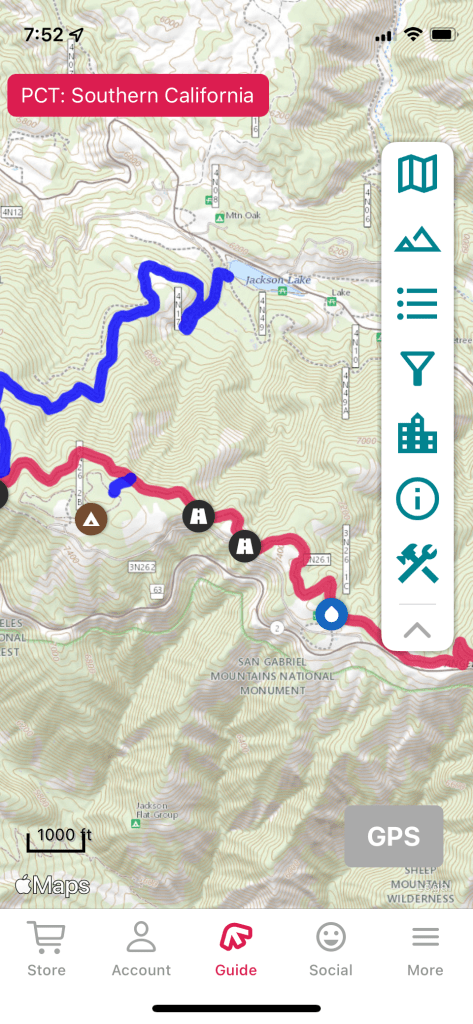473x1024 pixels.
Task: Switch to the Store tab
Action: click(46, 950)
